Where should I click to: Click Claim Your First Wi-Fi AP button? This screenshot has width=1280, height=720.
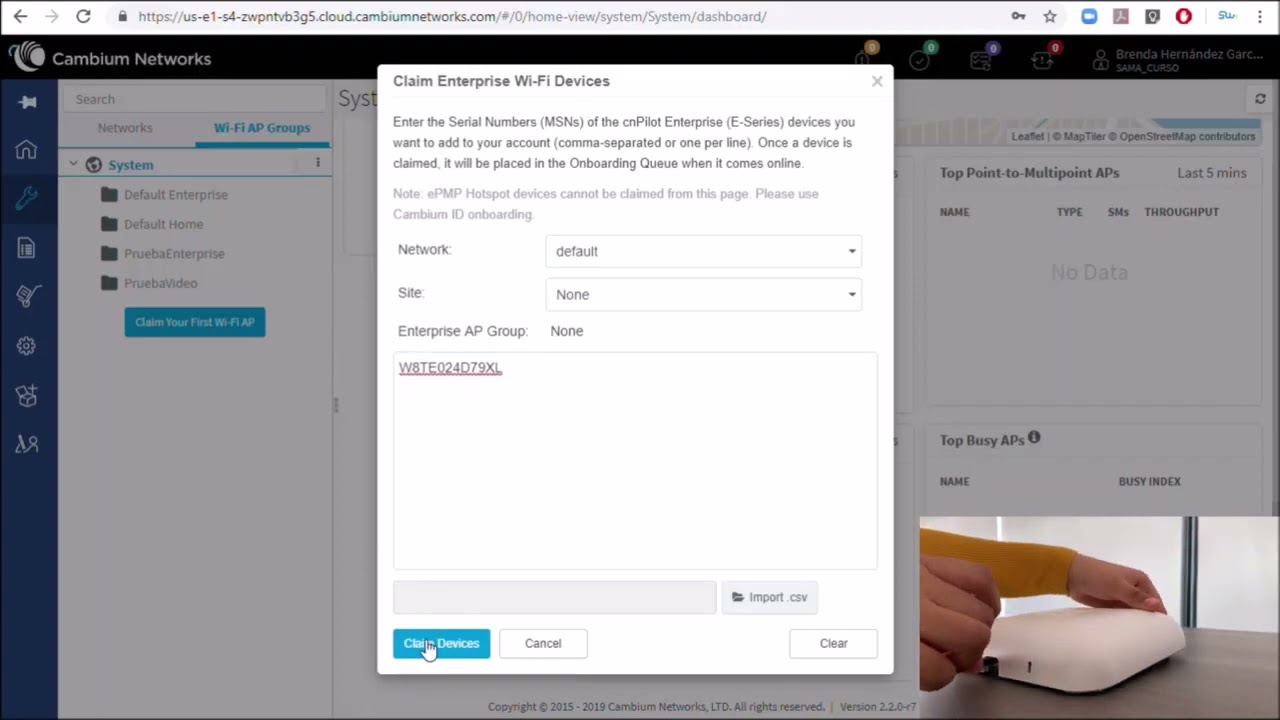195,322
